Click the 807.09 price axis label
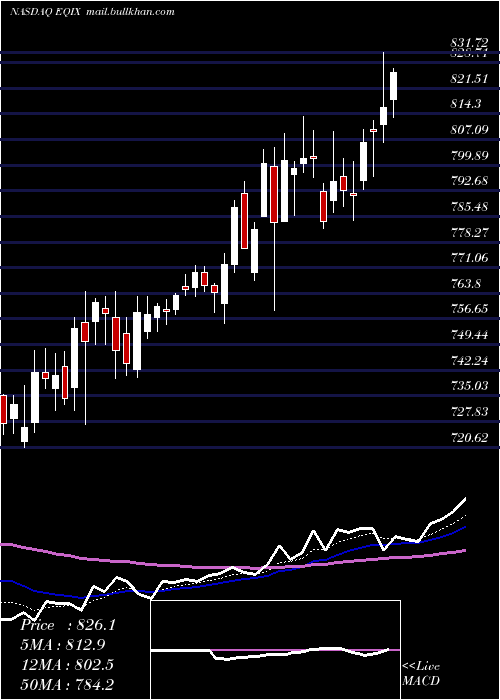 pyautogui.click(x=469, y=130)
